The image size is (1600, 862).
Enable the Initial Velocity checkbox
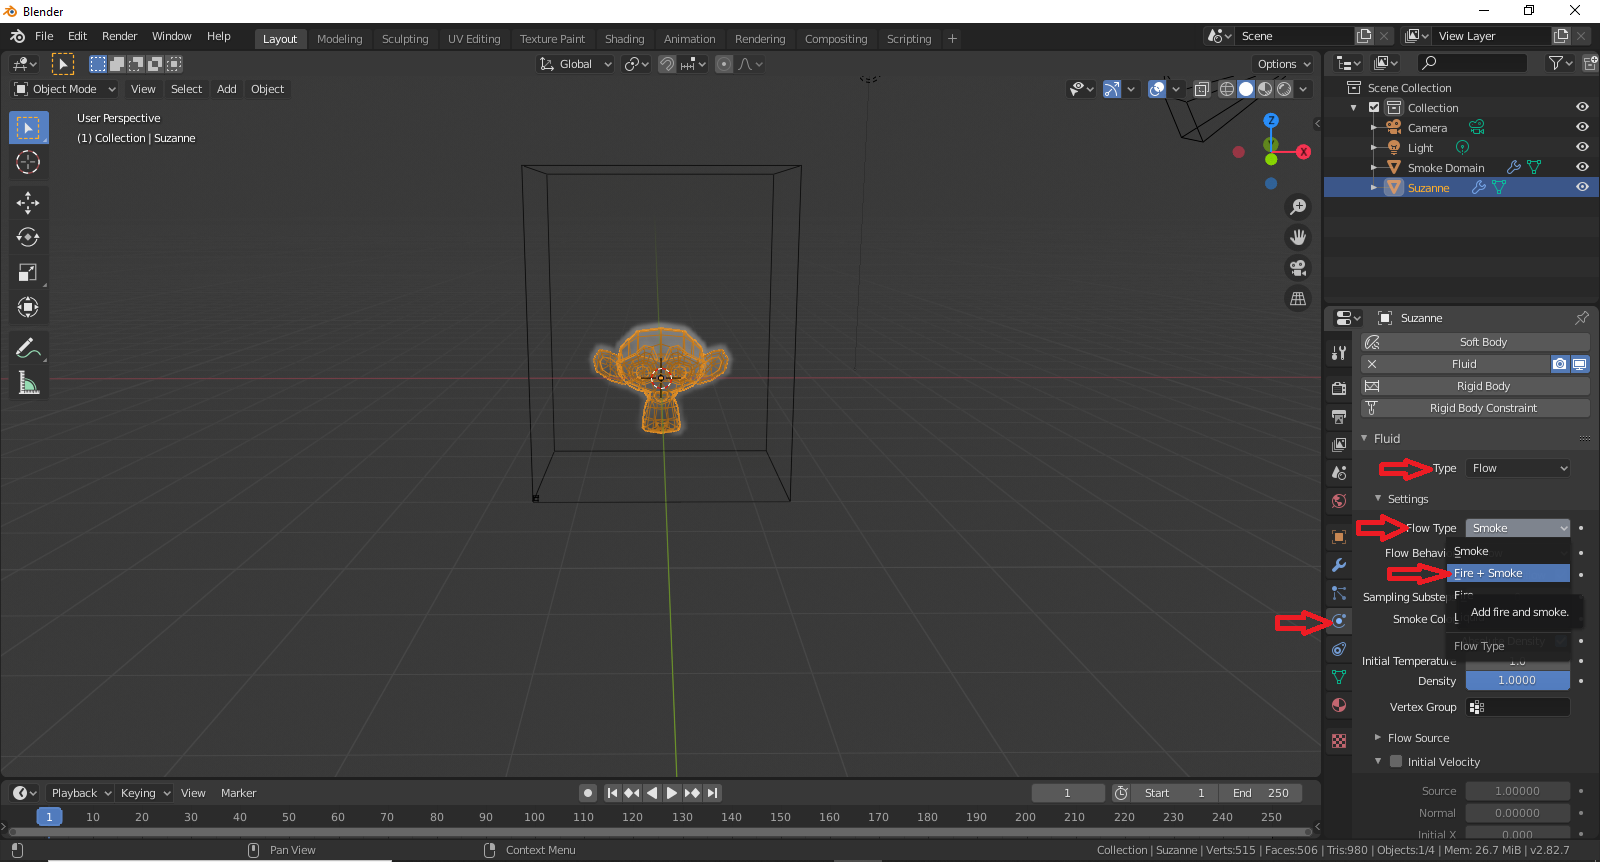(x=1396, y=761)
